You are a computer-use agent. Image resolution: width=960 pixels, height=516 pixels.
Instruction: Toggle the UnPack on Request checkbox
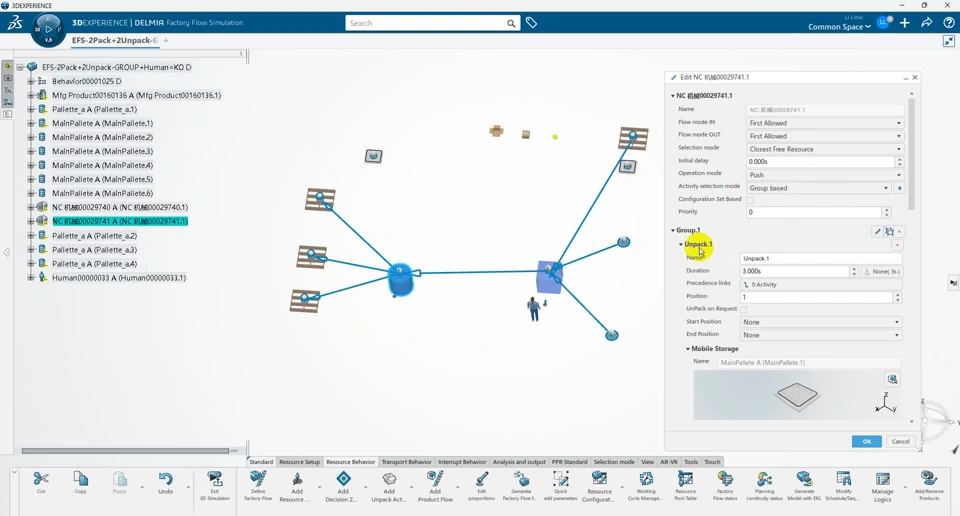(743, 309)
